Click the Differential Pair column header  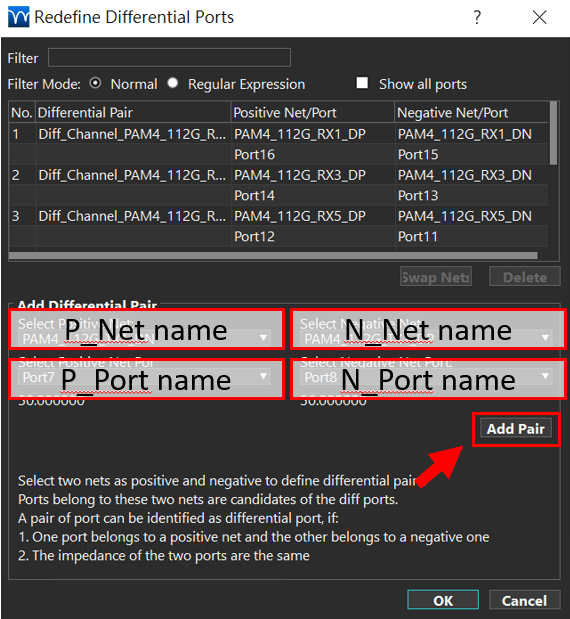[133, 113]
